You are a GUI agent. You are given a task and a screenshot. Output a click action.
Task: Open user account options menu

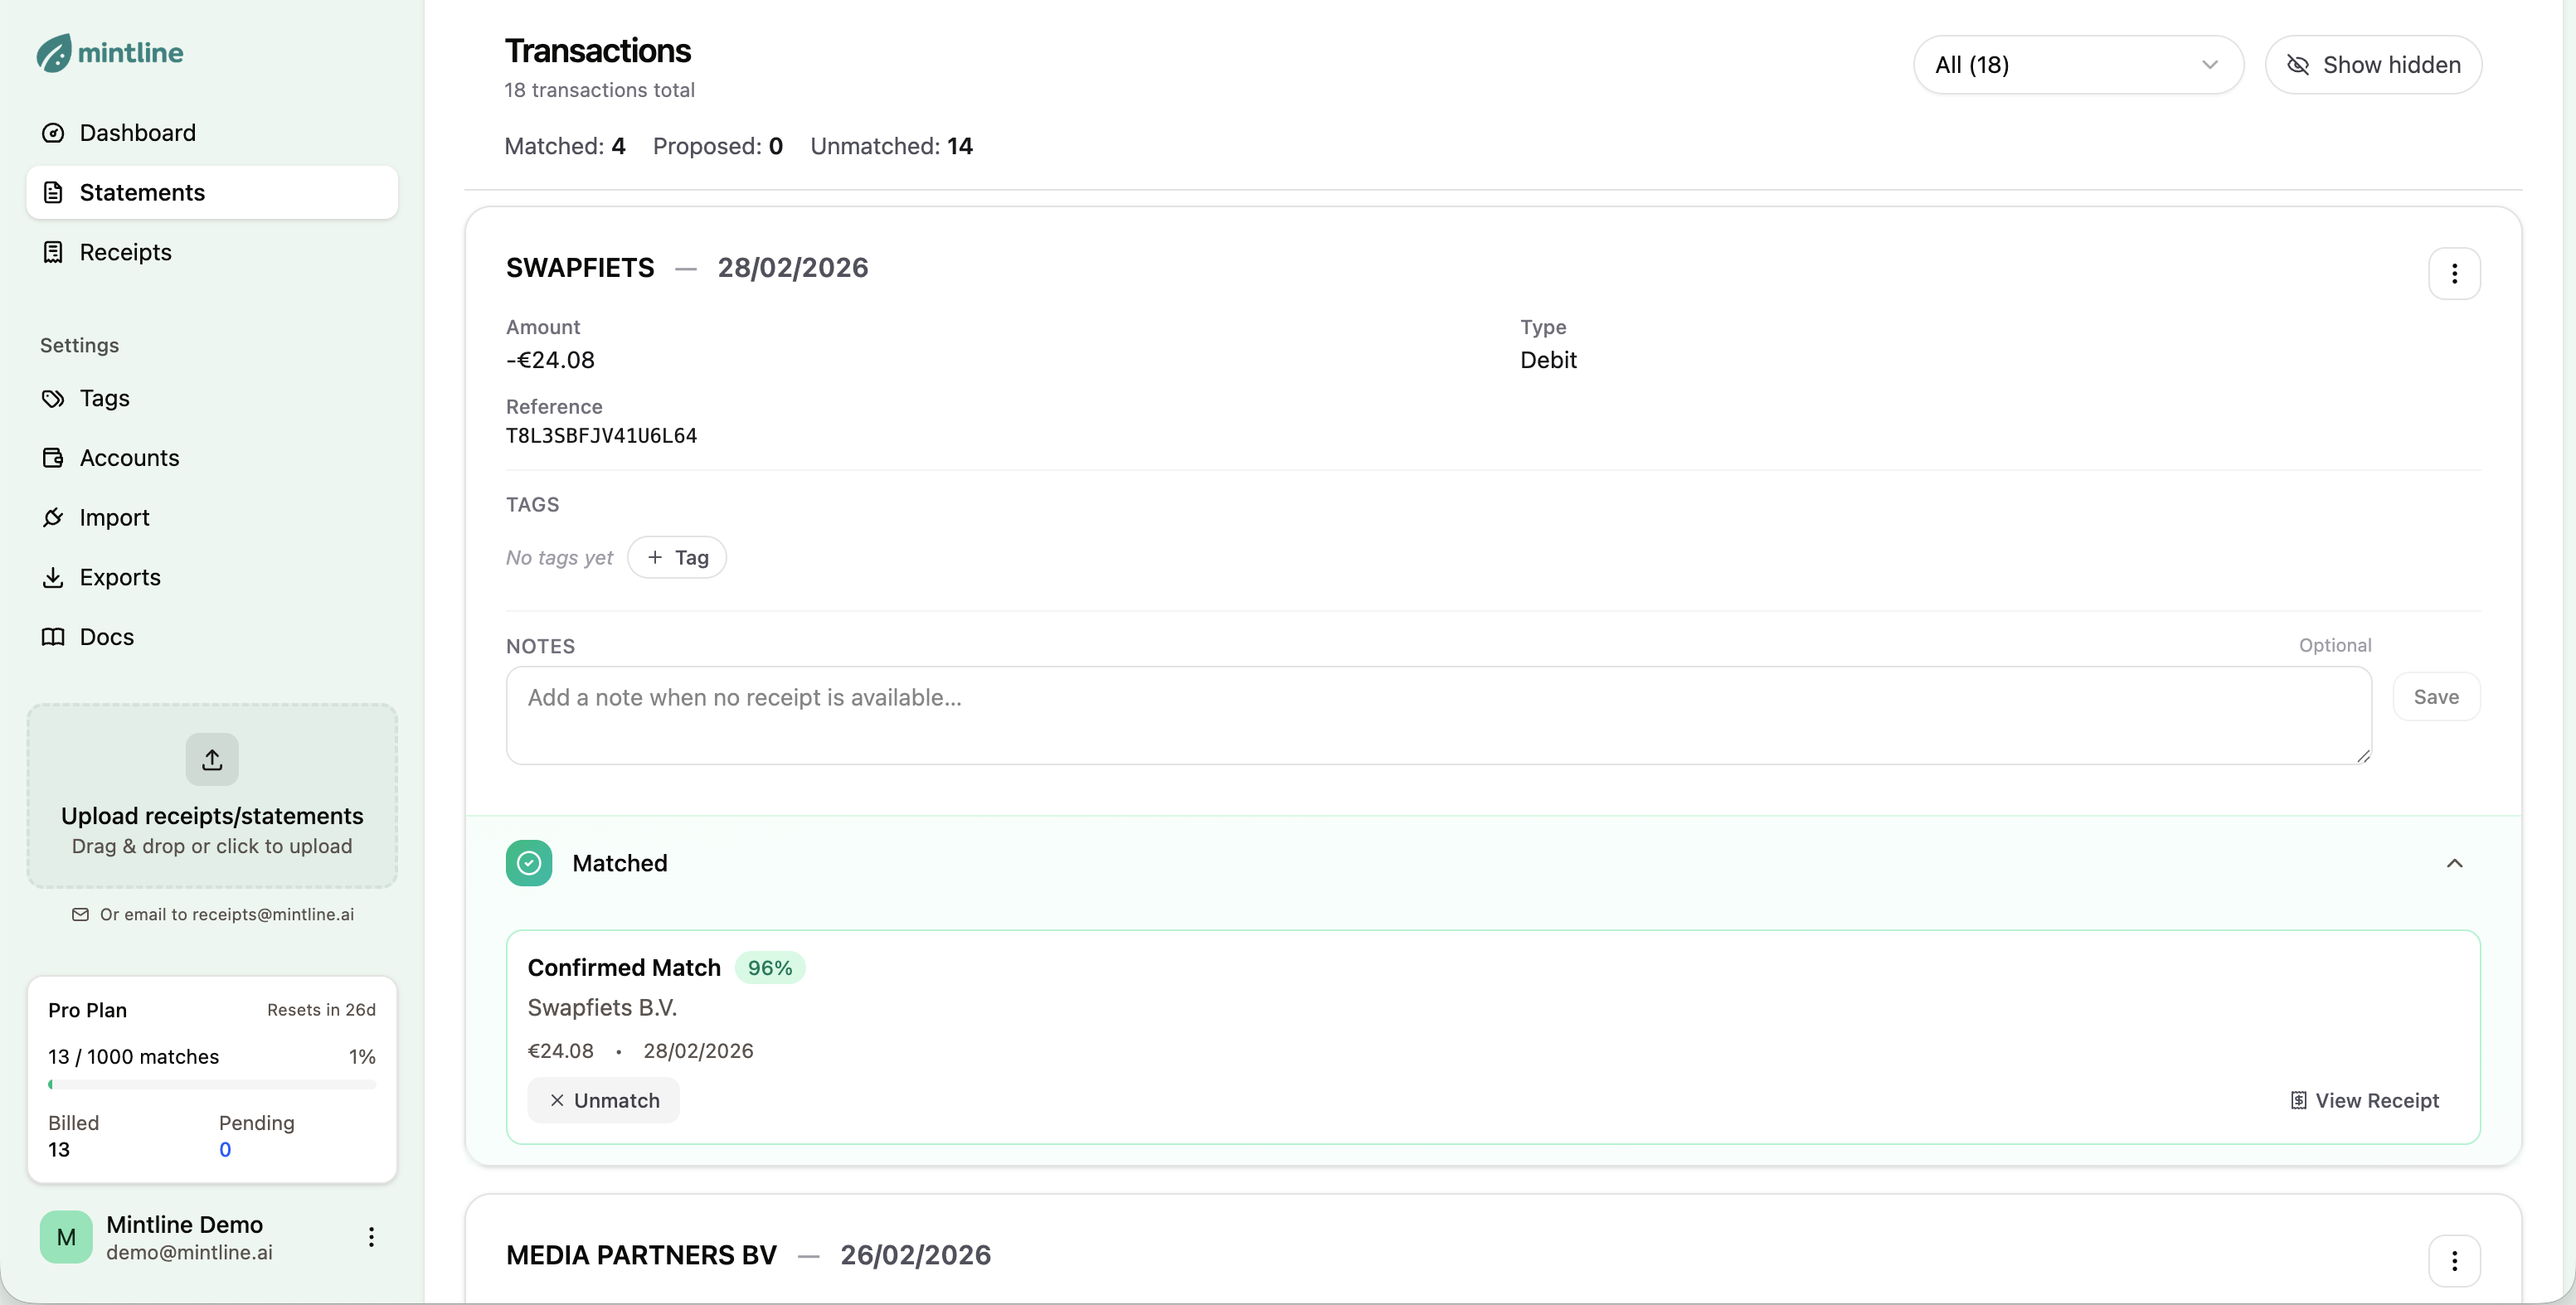[371, 1237]
